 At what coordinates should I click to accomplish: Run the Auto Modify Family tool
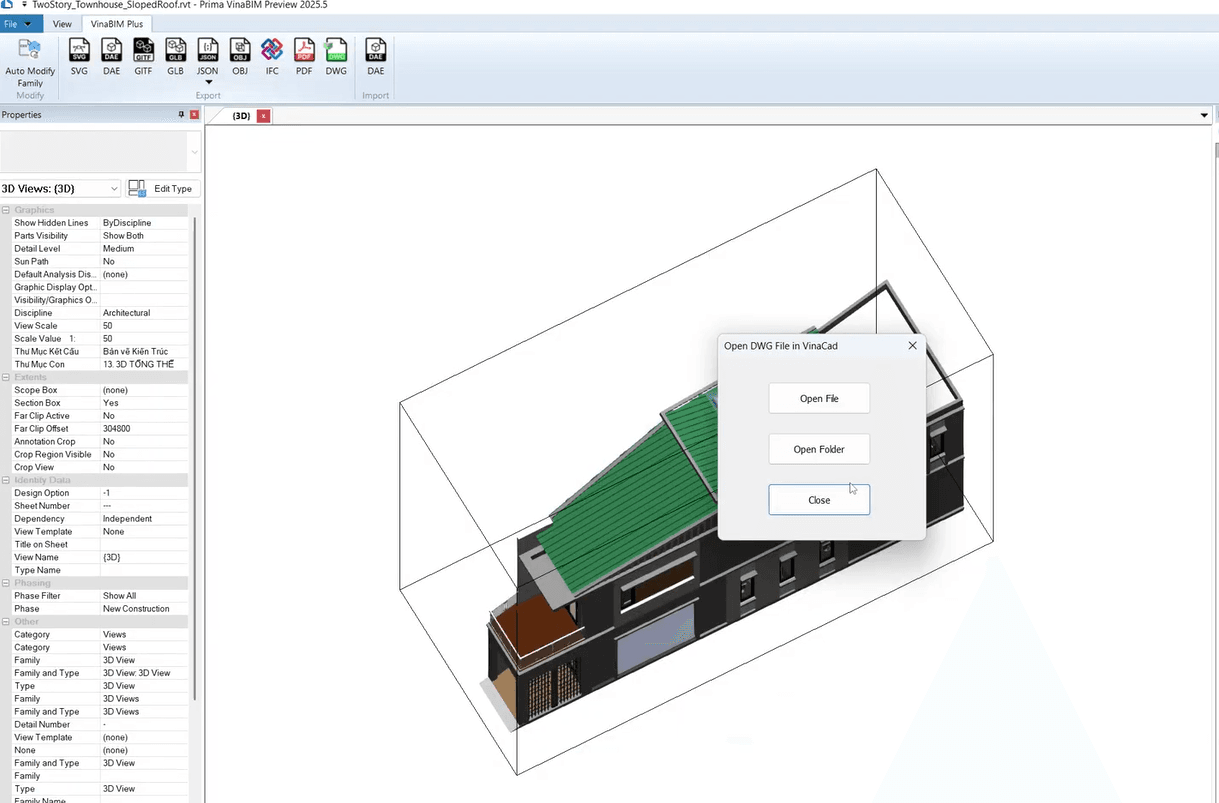coord(30,62)
